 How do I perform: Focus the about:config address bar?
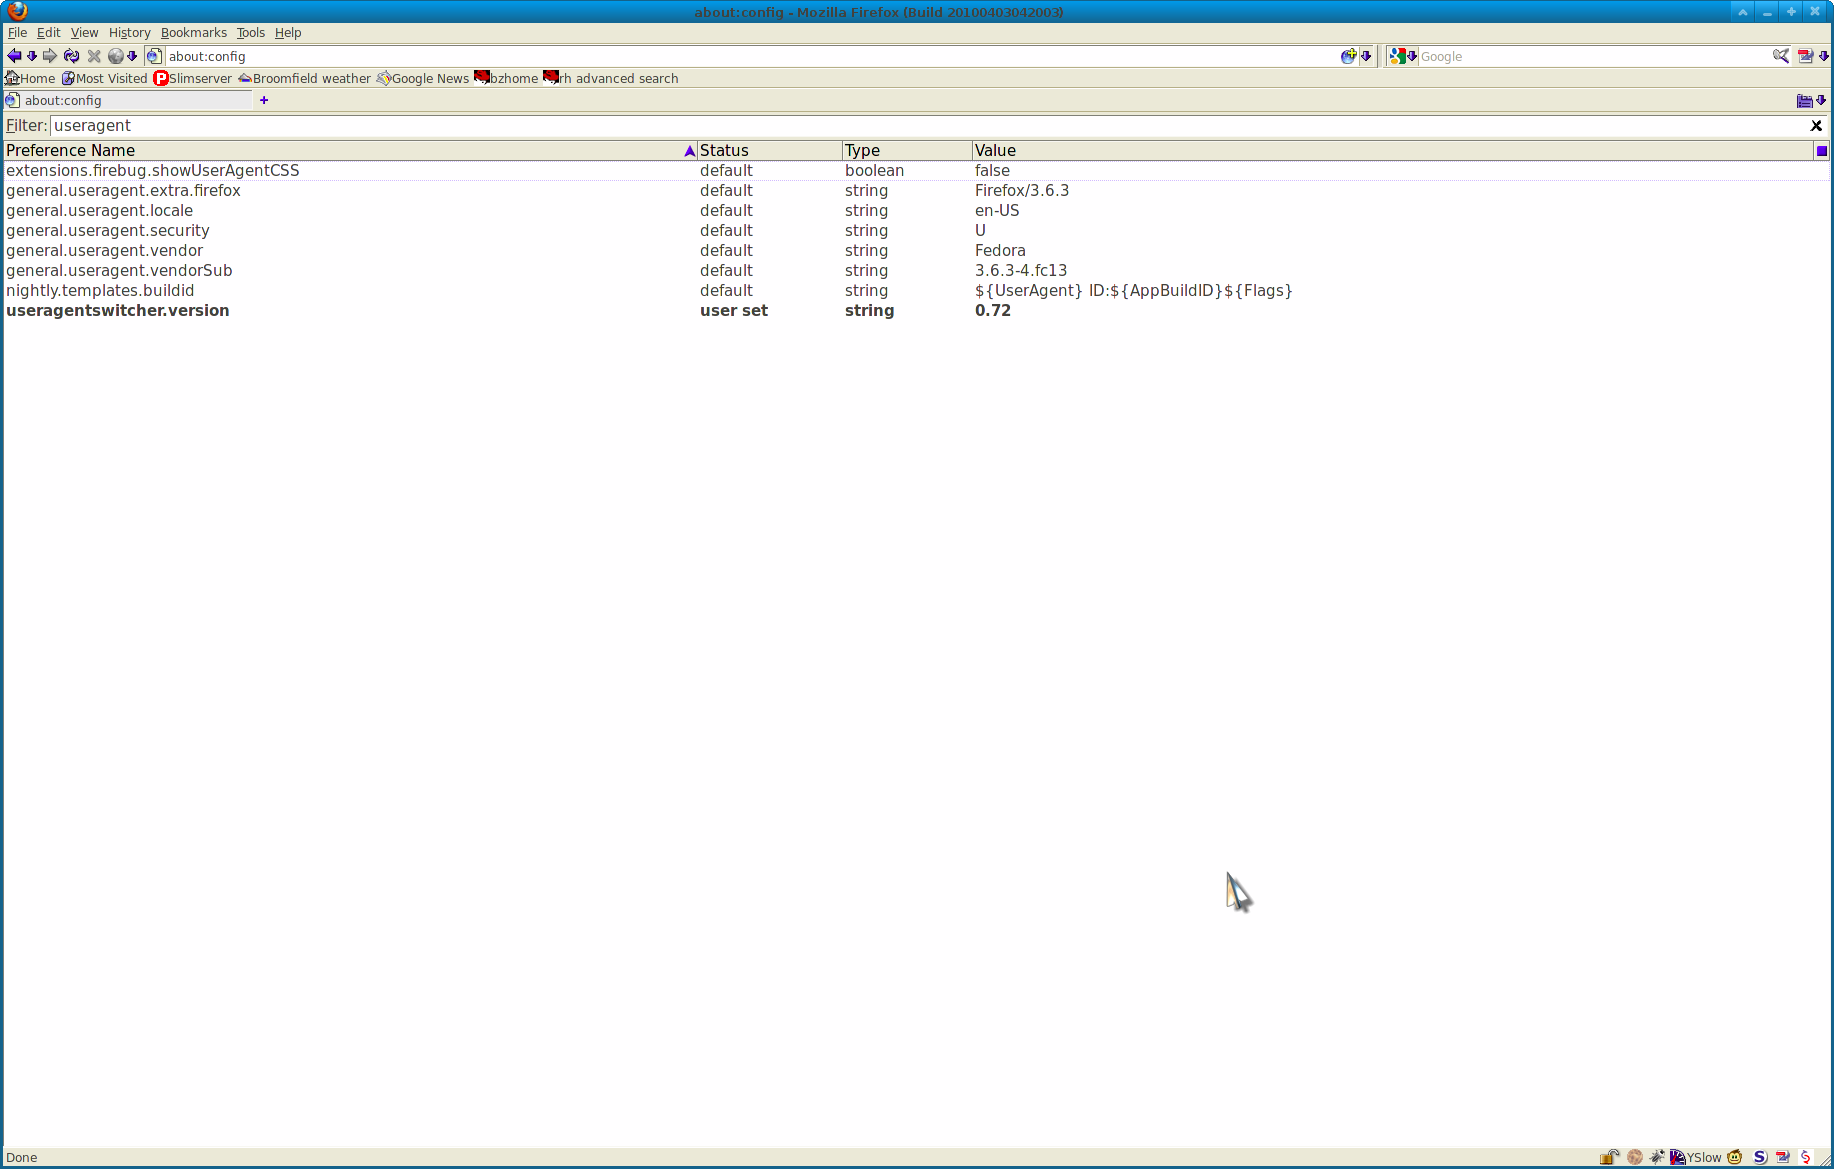[x=750, y=56]
